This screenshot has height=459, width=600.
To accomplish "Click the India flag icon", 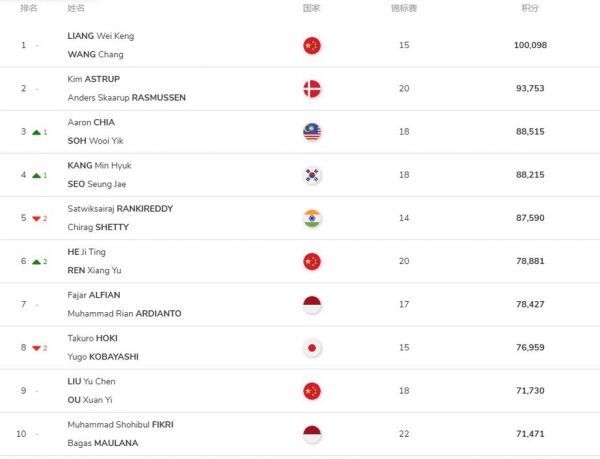I will coord(312,218).
